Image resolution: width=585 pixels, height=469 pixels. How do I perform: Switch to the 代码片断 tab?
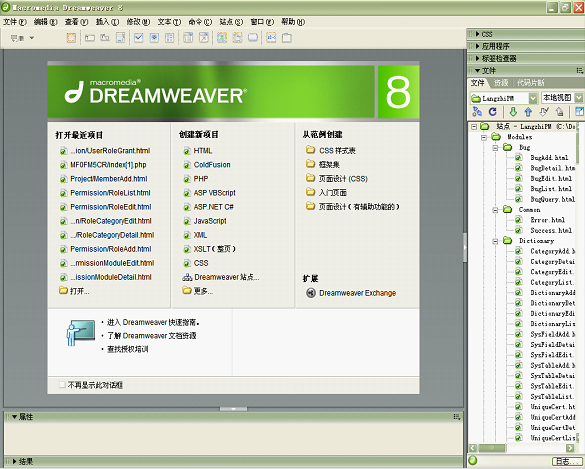[x=531, y=82]
